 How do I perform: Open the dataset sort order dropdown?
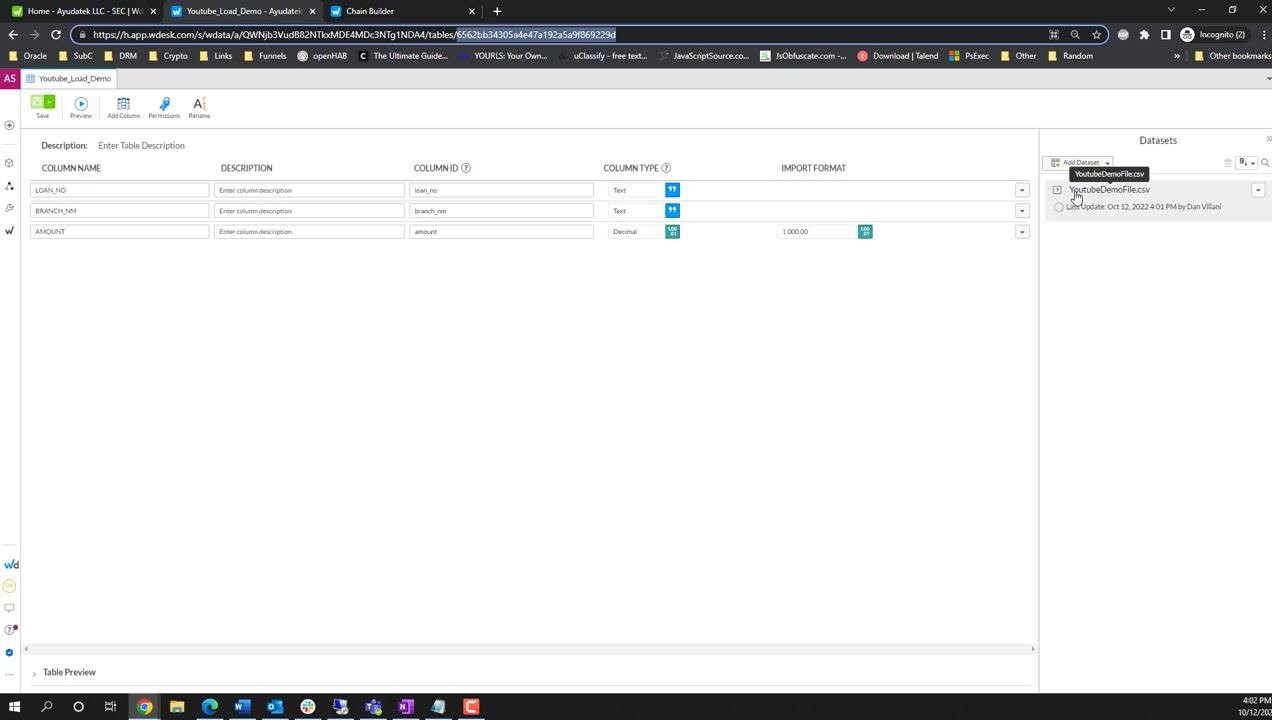[x=1247, y=162]
